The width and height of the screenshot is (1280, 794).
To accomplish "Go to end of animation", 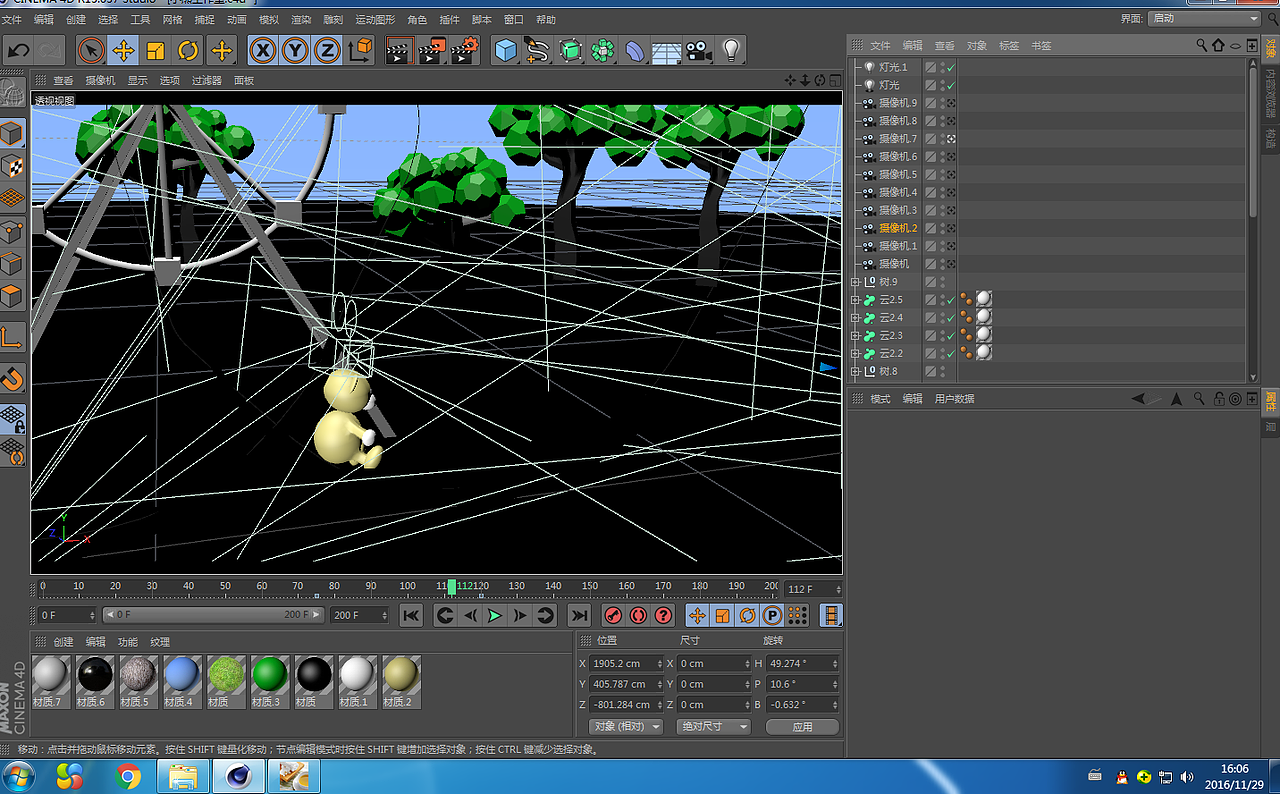I will click(579, 616).
